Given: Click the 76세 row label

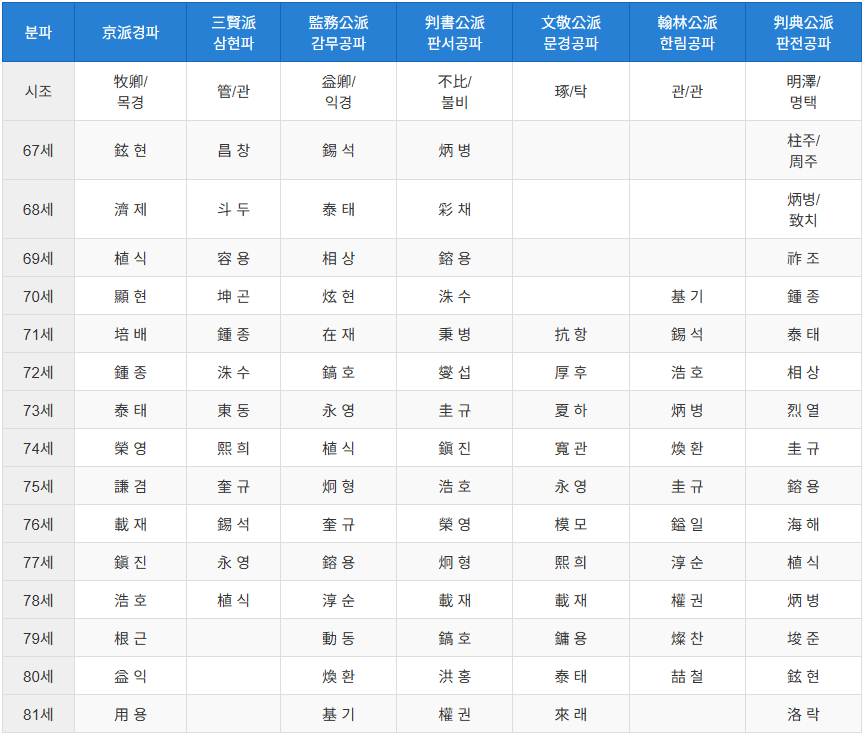Looking at the screenshot, I should 38,524.
